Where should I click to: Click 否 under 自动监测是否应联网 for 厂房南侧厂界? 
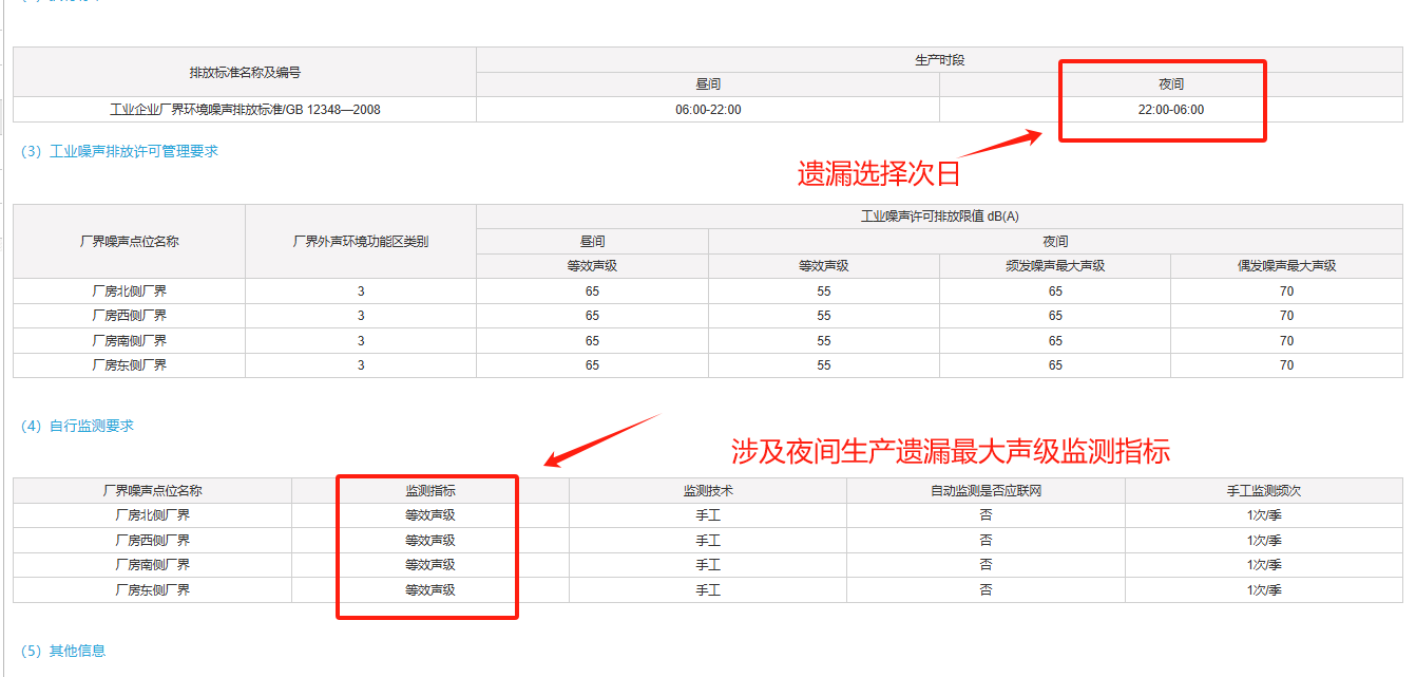tap(986, 564)
